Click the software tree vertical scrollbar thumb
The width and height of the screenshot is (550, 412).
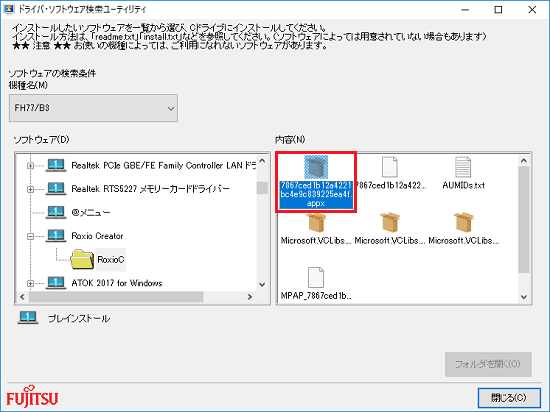[x=262, y=188]
